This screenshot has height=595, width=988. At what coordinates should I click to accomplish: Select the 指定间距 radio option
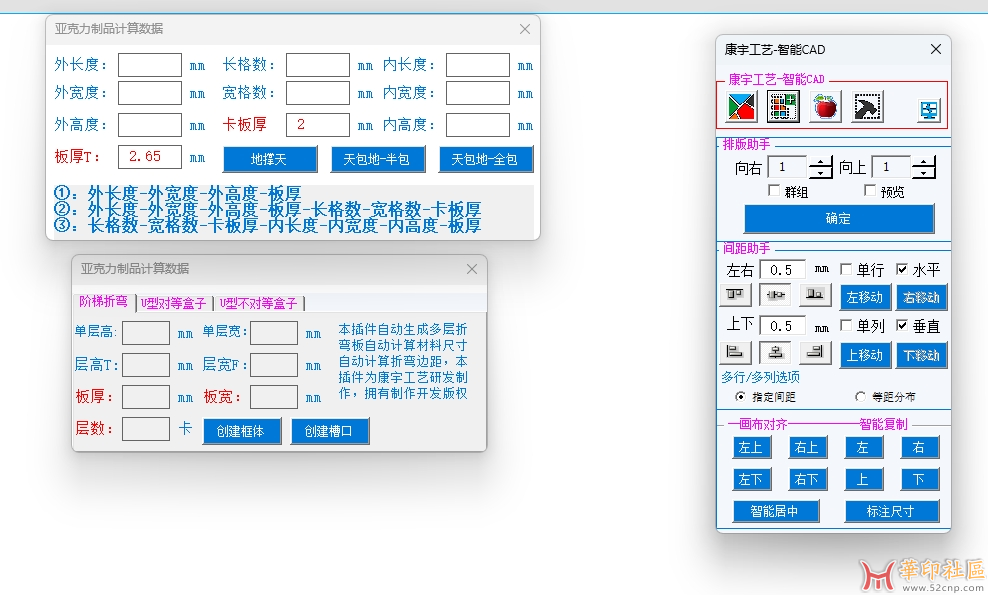tap(740, 396)
